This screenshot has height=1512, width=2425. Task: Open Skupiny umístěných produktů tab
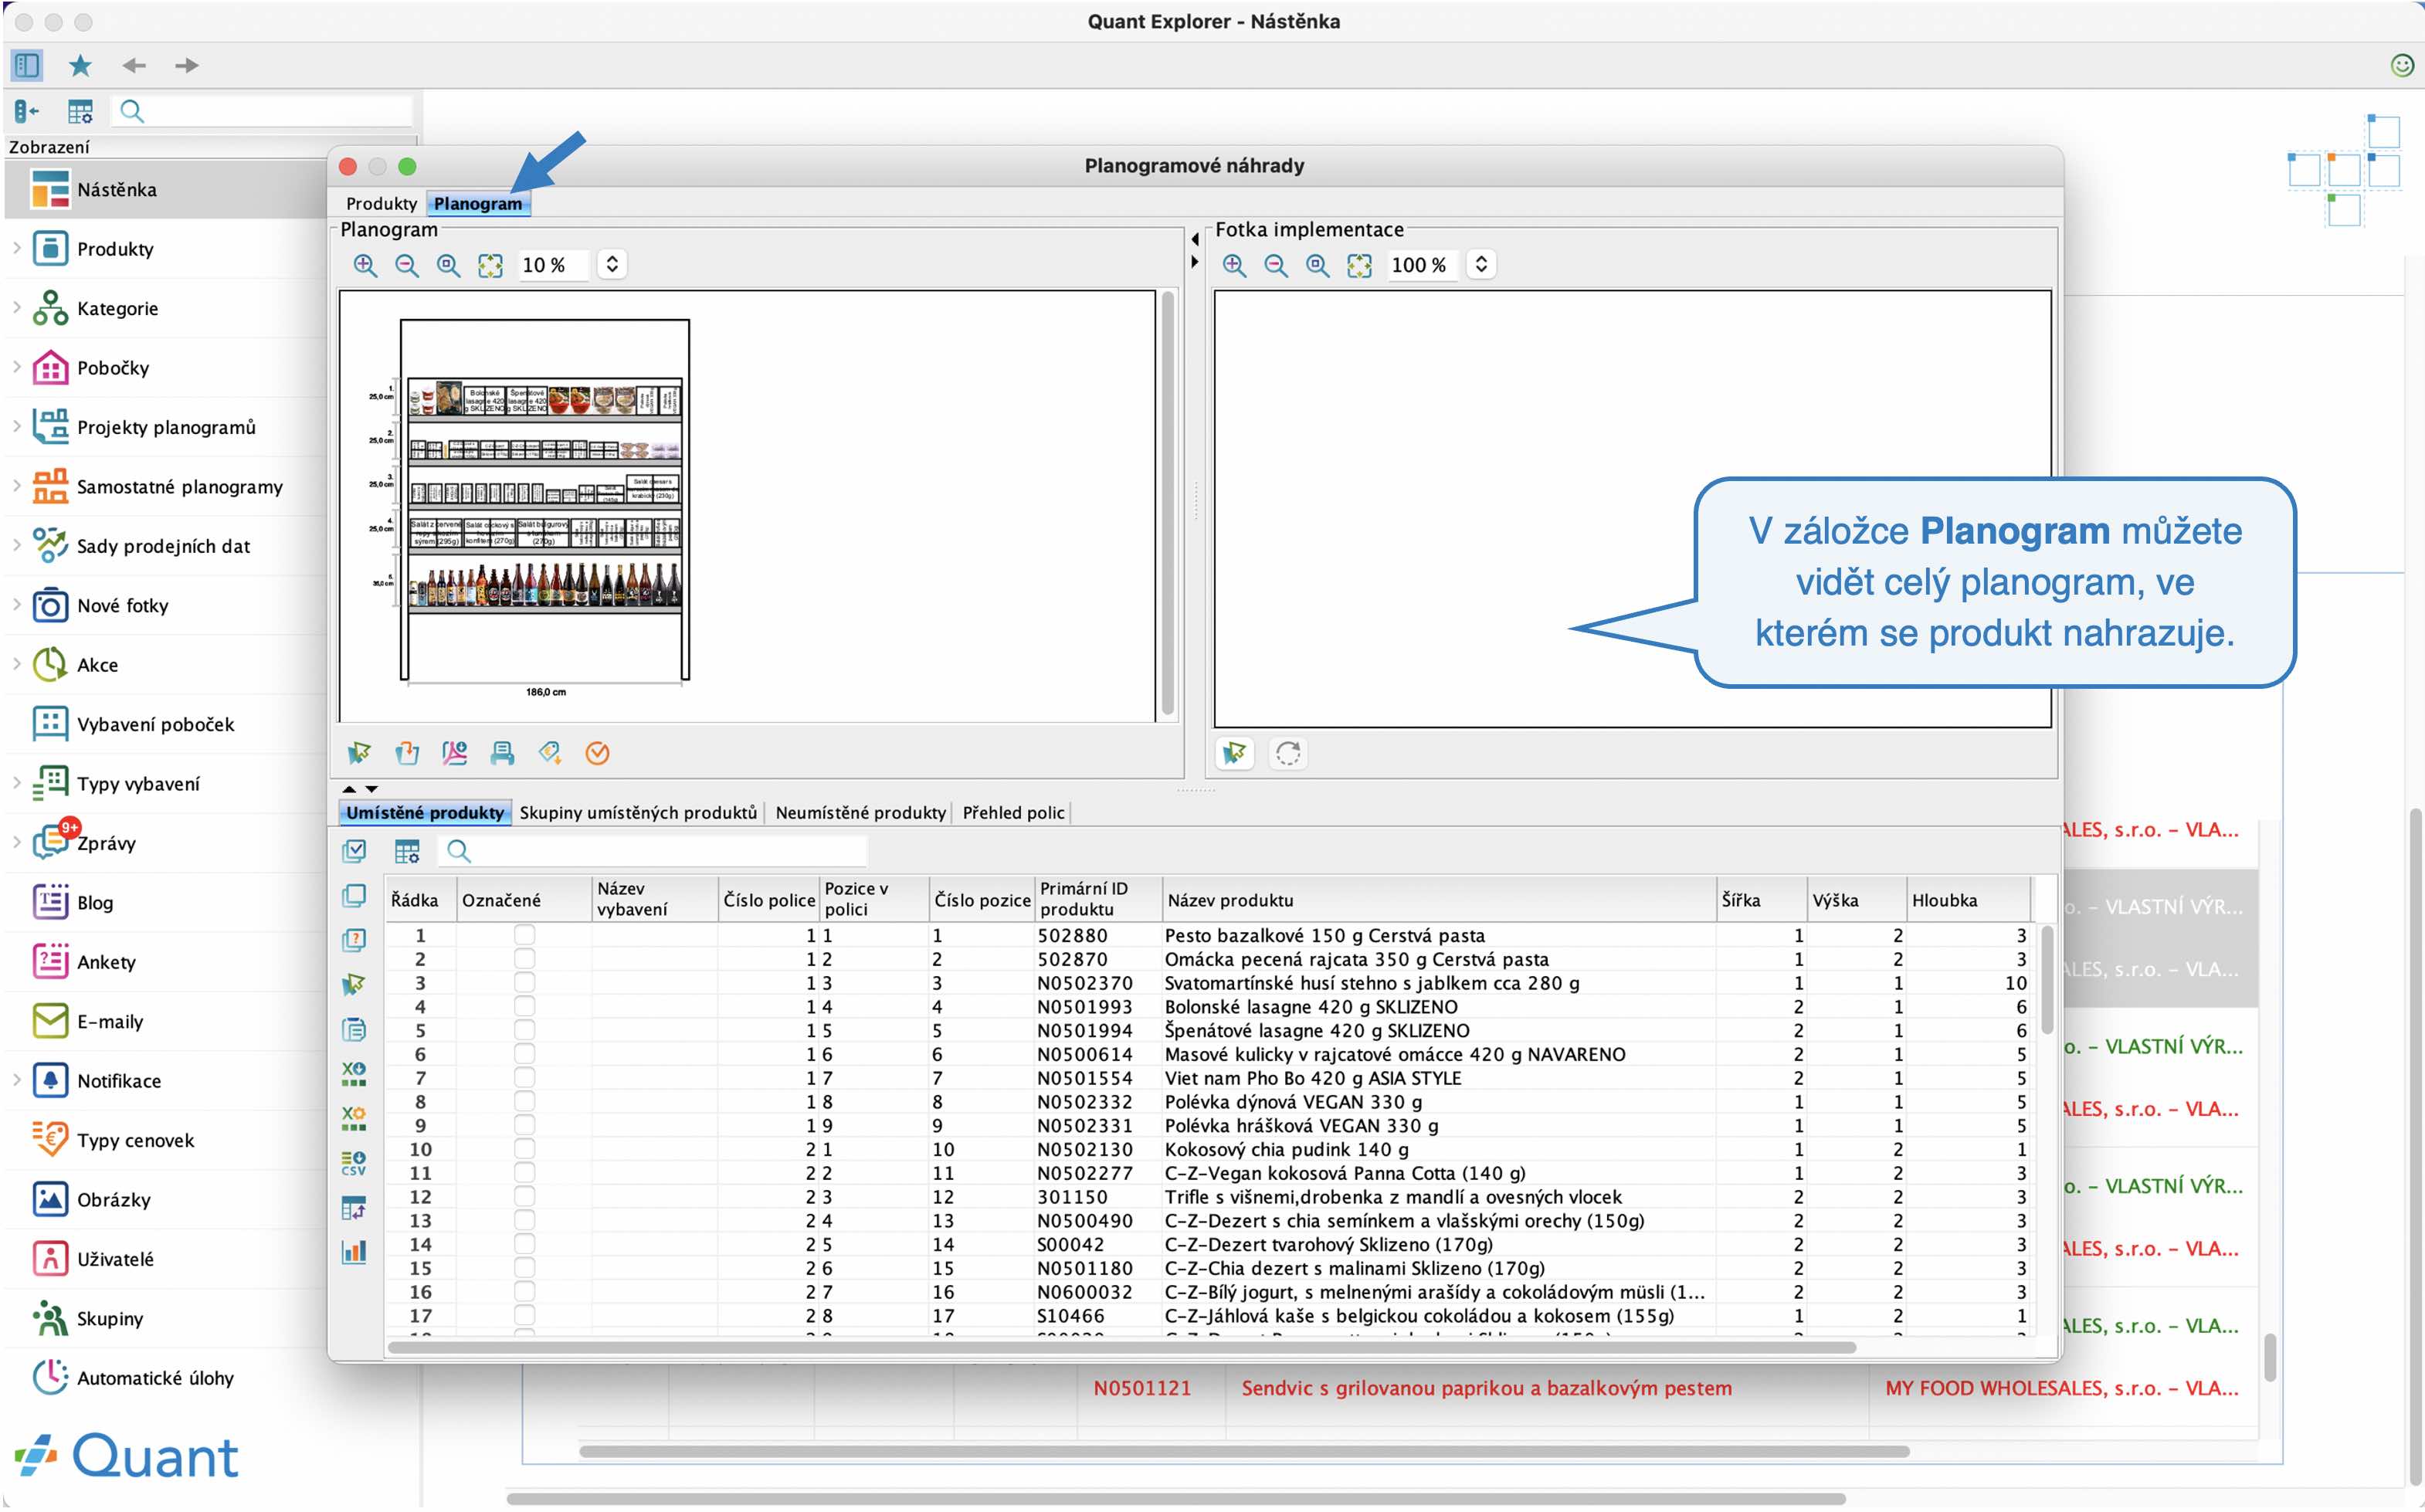pyautogui.click(x=638, y=813)
